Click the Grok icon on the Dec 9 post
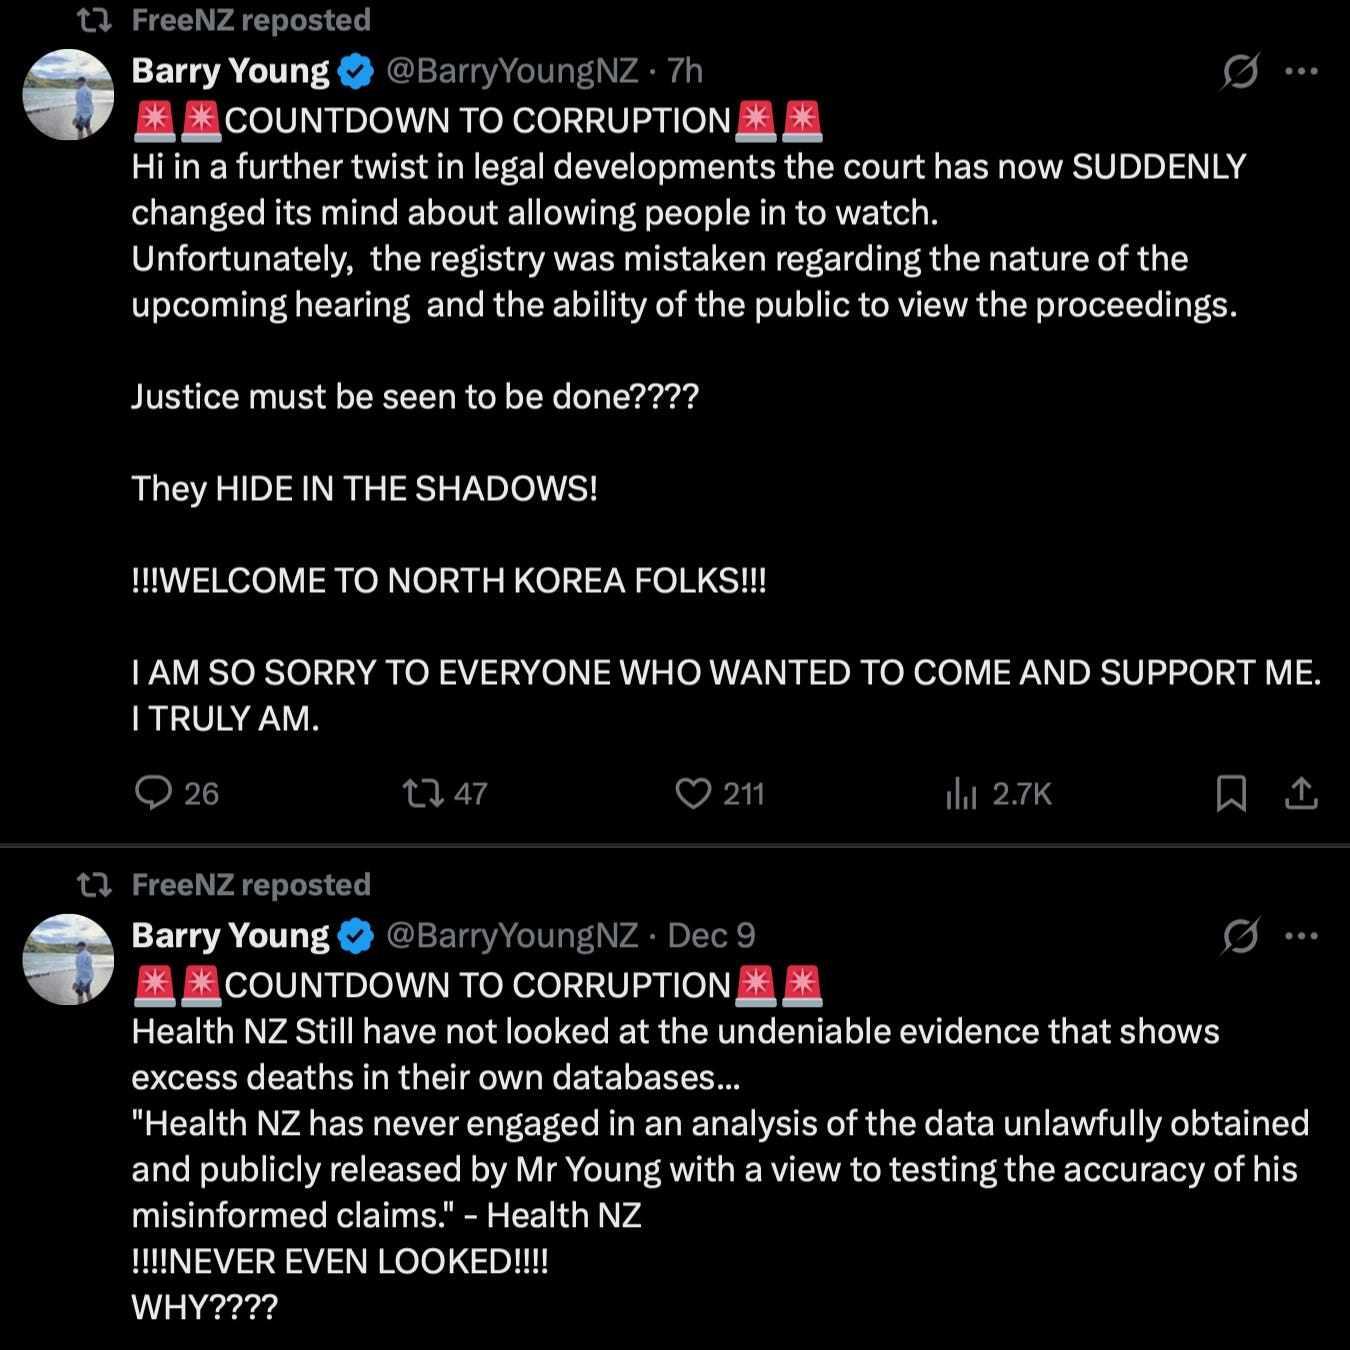 click(1240, 936)
